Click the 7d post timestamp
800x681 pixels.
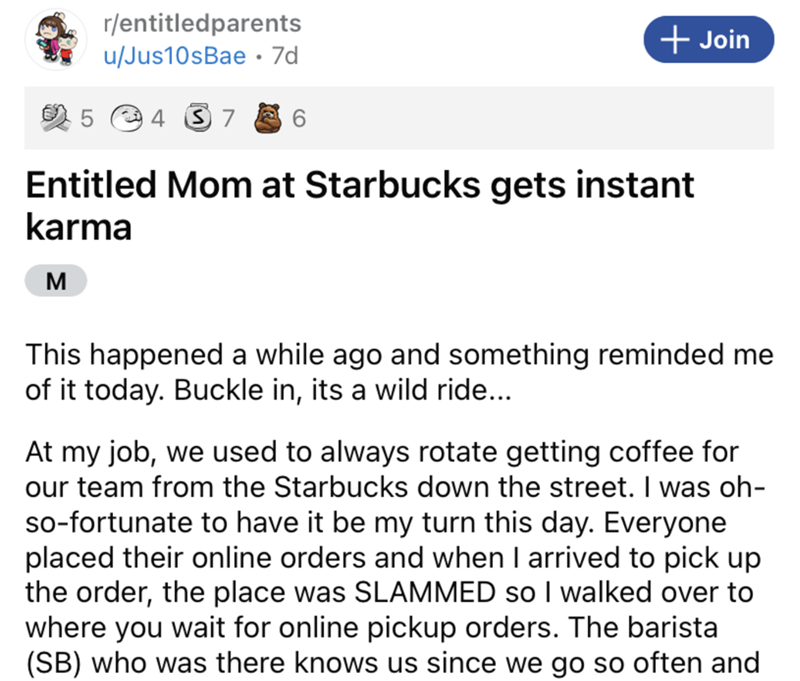pyautogui.click(x=284, y=55)
